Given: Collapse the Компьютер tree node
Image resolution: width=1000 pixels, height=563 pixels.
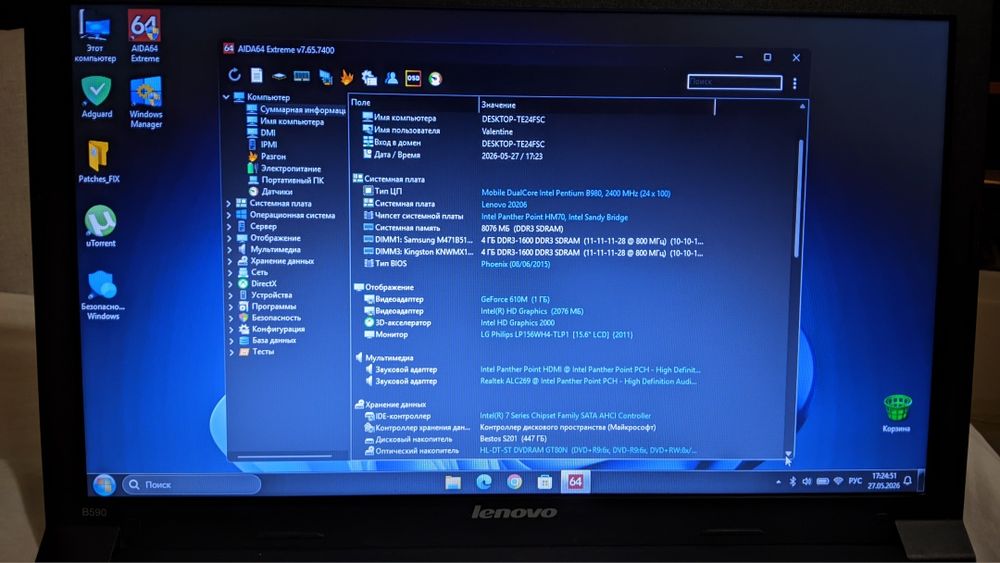Looking at the screenshot, I should [226, 97].
